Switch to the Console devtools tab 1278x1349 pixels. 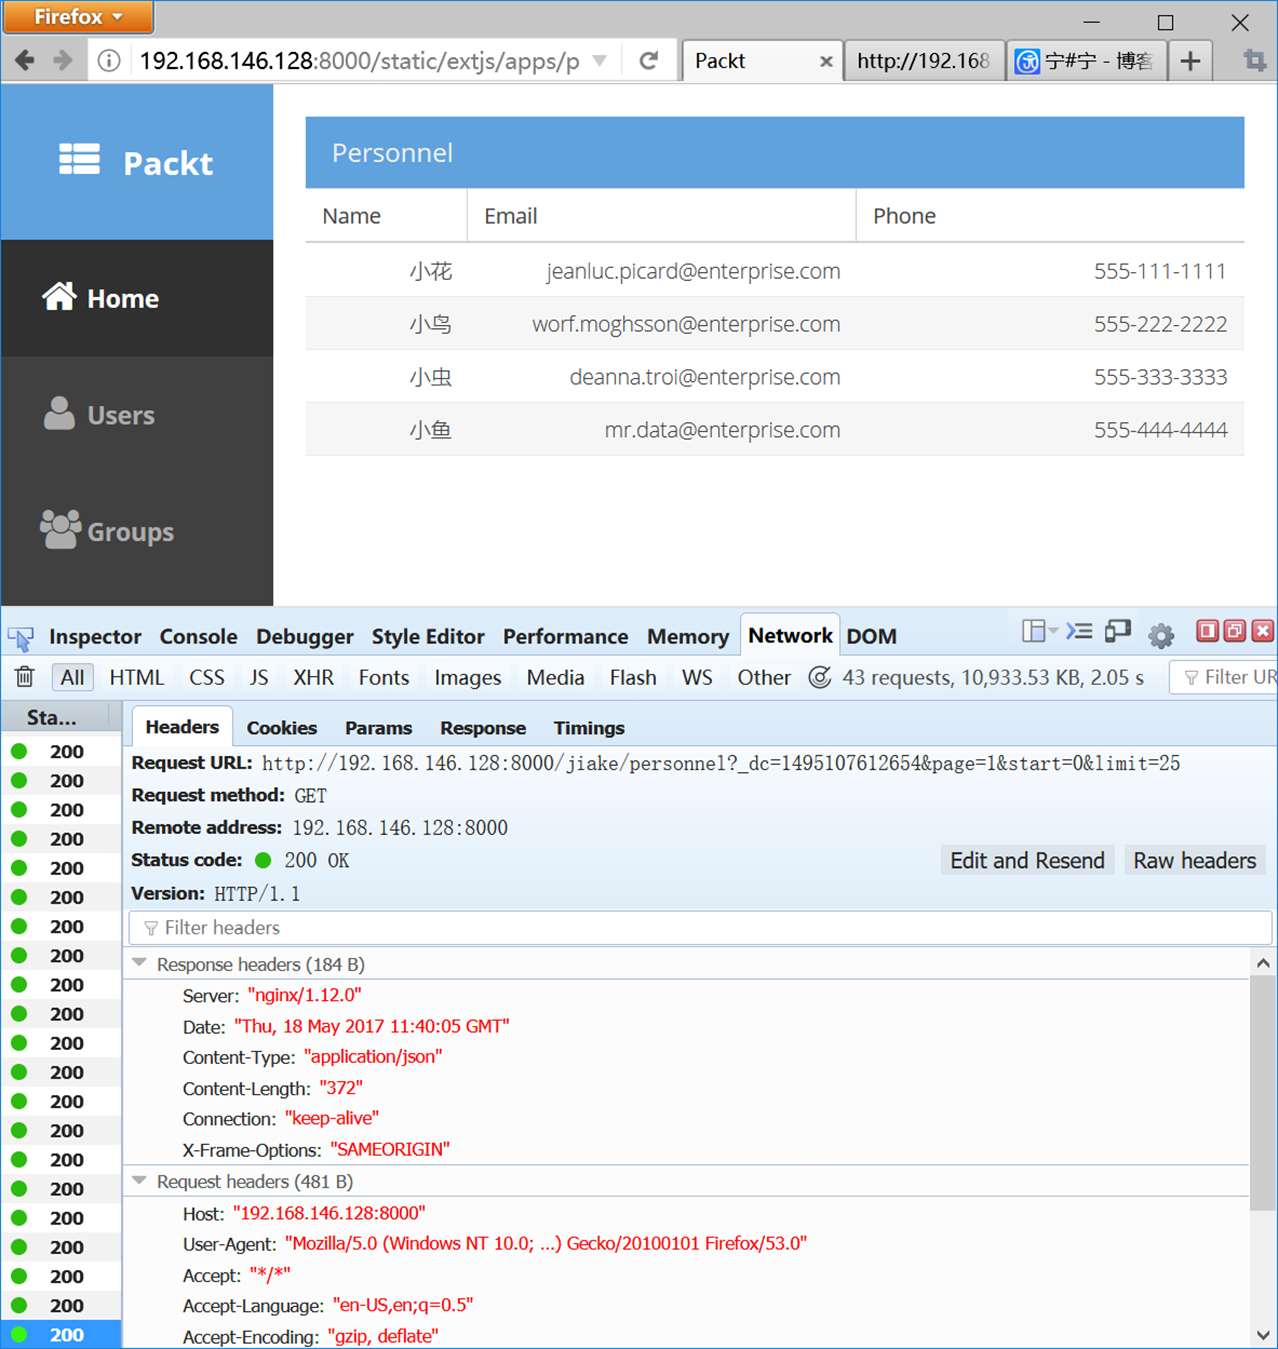(198, 636)
